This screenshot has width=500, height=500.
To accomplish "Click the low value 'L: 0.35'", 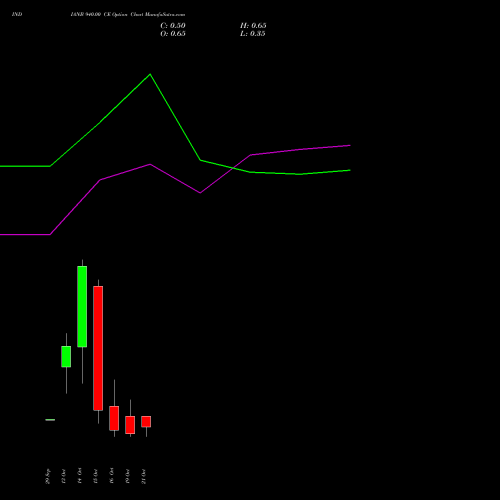I will 253,34.
